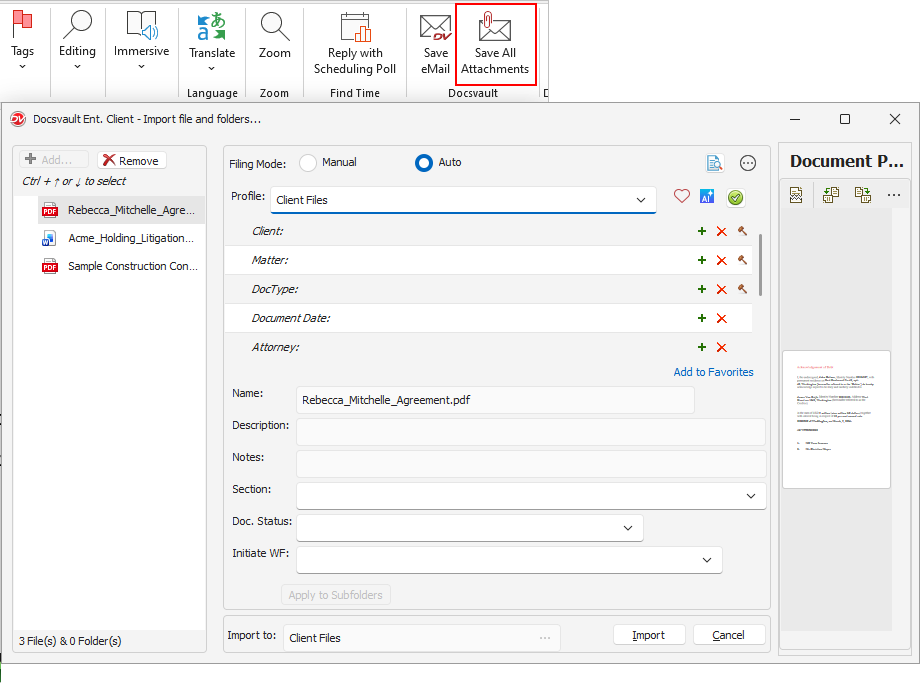
Task: Click the Import to Client Files field
Action: point(421,638)
